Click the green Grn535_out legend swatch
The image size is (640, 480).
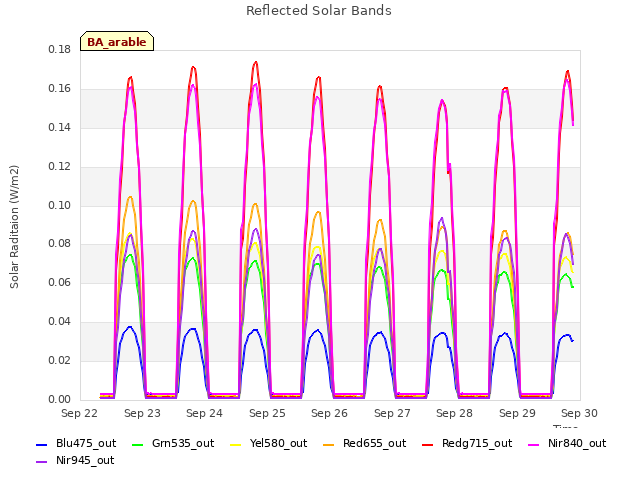pyautogui.click(x=138, y=444)
